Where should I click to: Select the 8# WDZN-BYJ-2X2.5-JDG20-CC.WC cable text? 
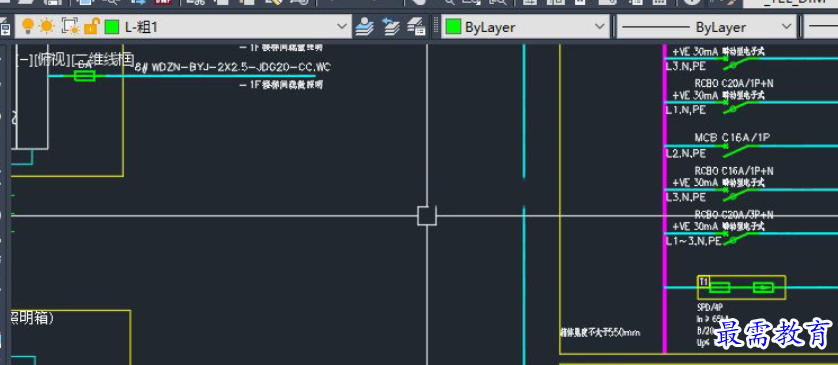pyautogui.click(x=232, y=68)
